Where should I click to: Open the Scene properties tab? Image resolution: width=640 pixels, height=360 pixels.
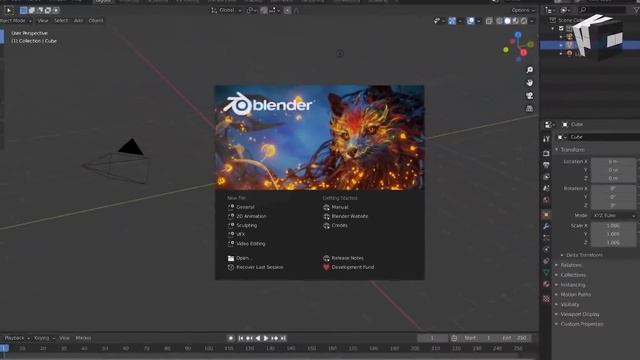click(x=546, y=188)
